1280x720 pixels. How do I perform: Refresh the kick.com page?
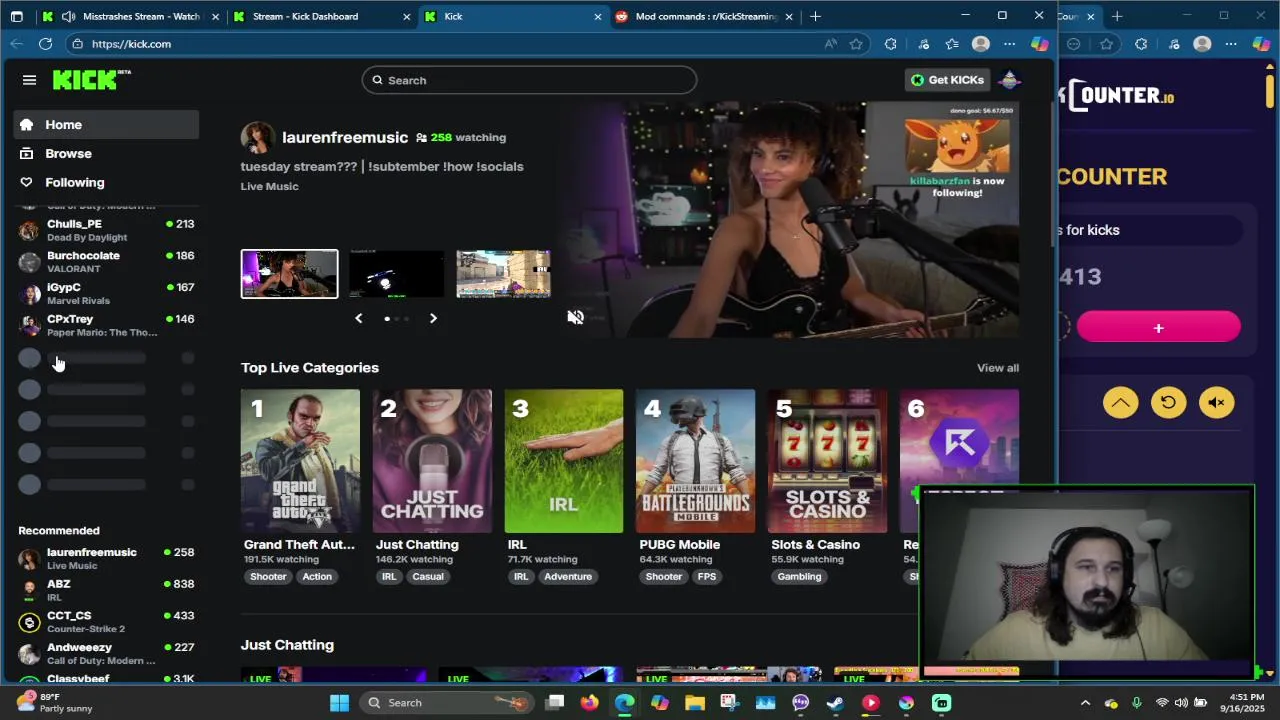coord(45,44)
